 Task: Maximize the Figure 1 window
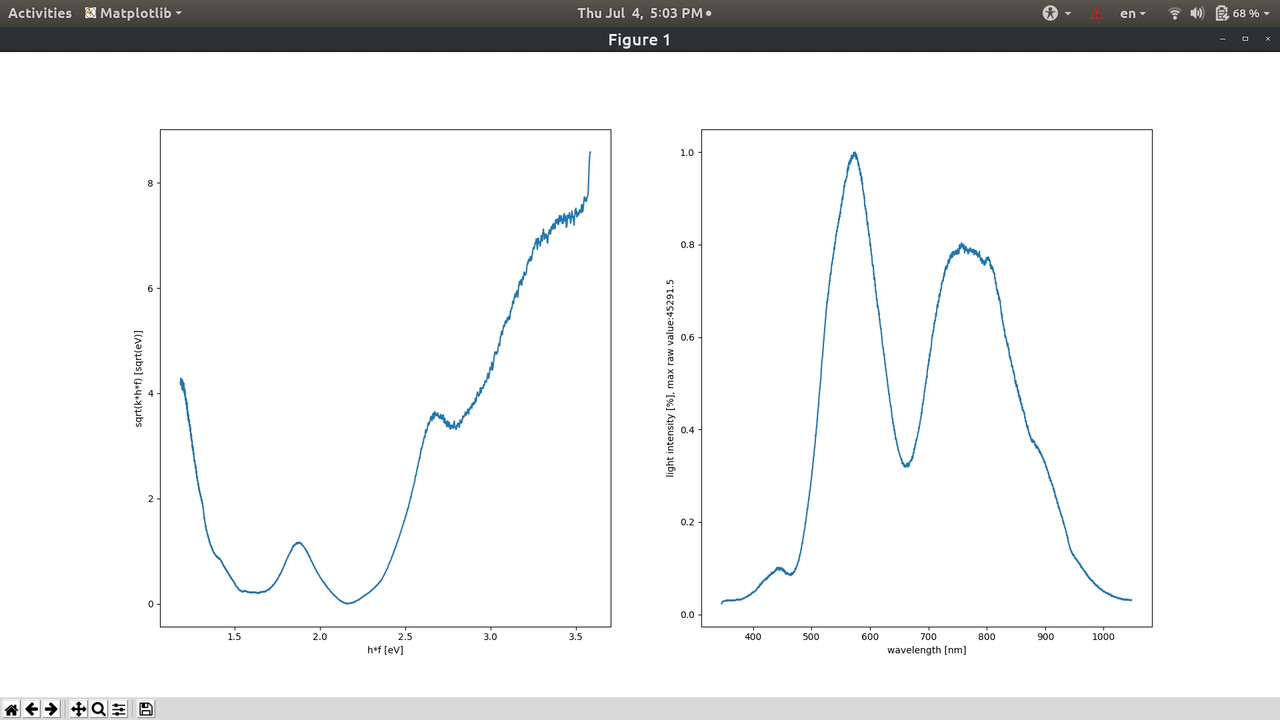pyautogui.click(x=1245, y=39)
